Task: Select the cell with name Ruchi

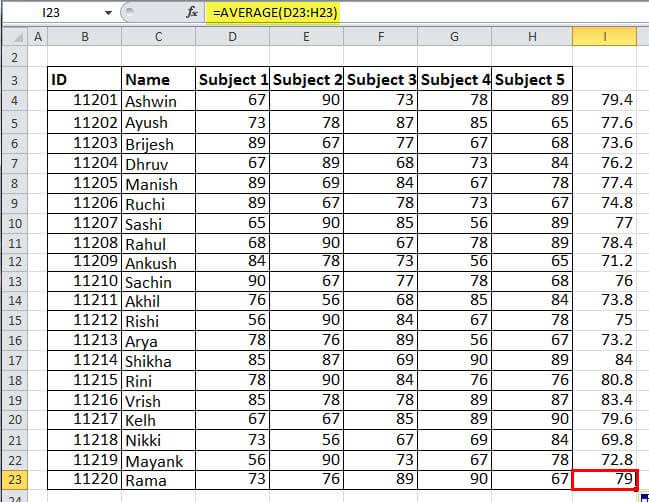Action: (x=159, y=203)
